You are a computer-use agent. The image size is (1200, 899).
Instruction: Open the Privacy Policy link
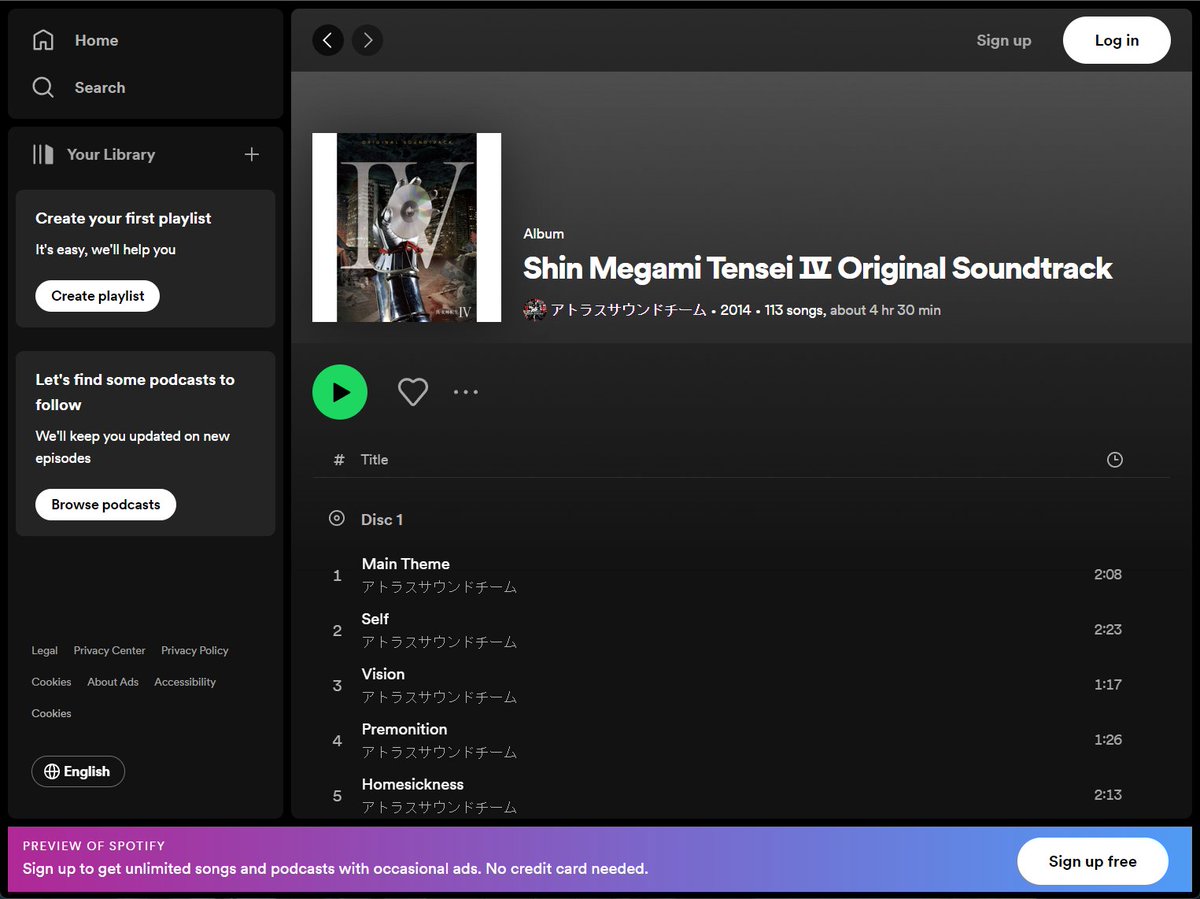pos(194,650)
